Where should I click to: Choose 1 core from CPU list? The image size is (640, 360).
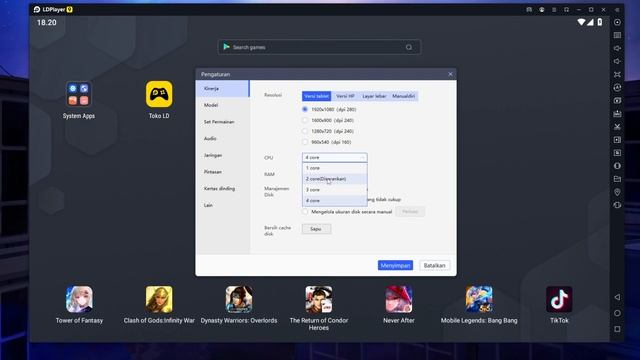point(334,168)
